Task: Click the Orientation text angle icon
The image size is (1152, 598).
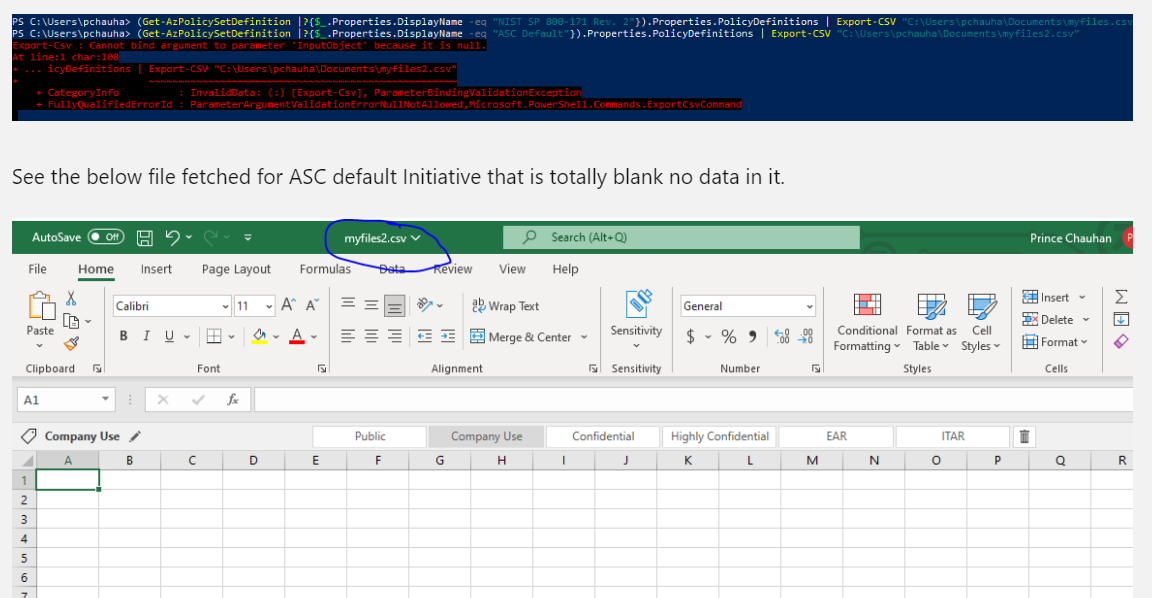Action: [425, 304]
